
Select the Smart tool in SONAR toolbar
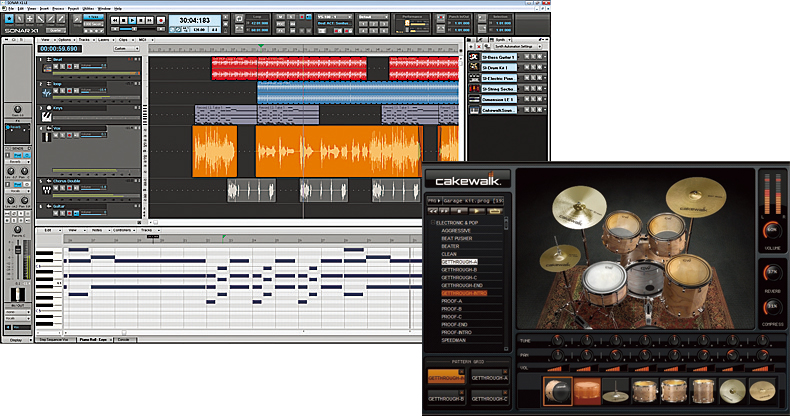9,19
